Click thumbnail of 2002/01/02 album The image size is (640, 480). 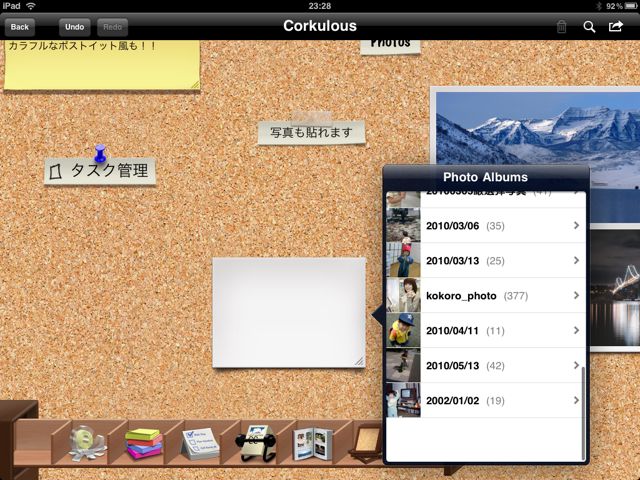(x=403, y=400)
